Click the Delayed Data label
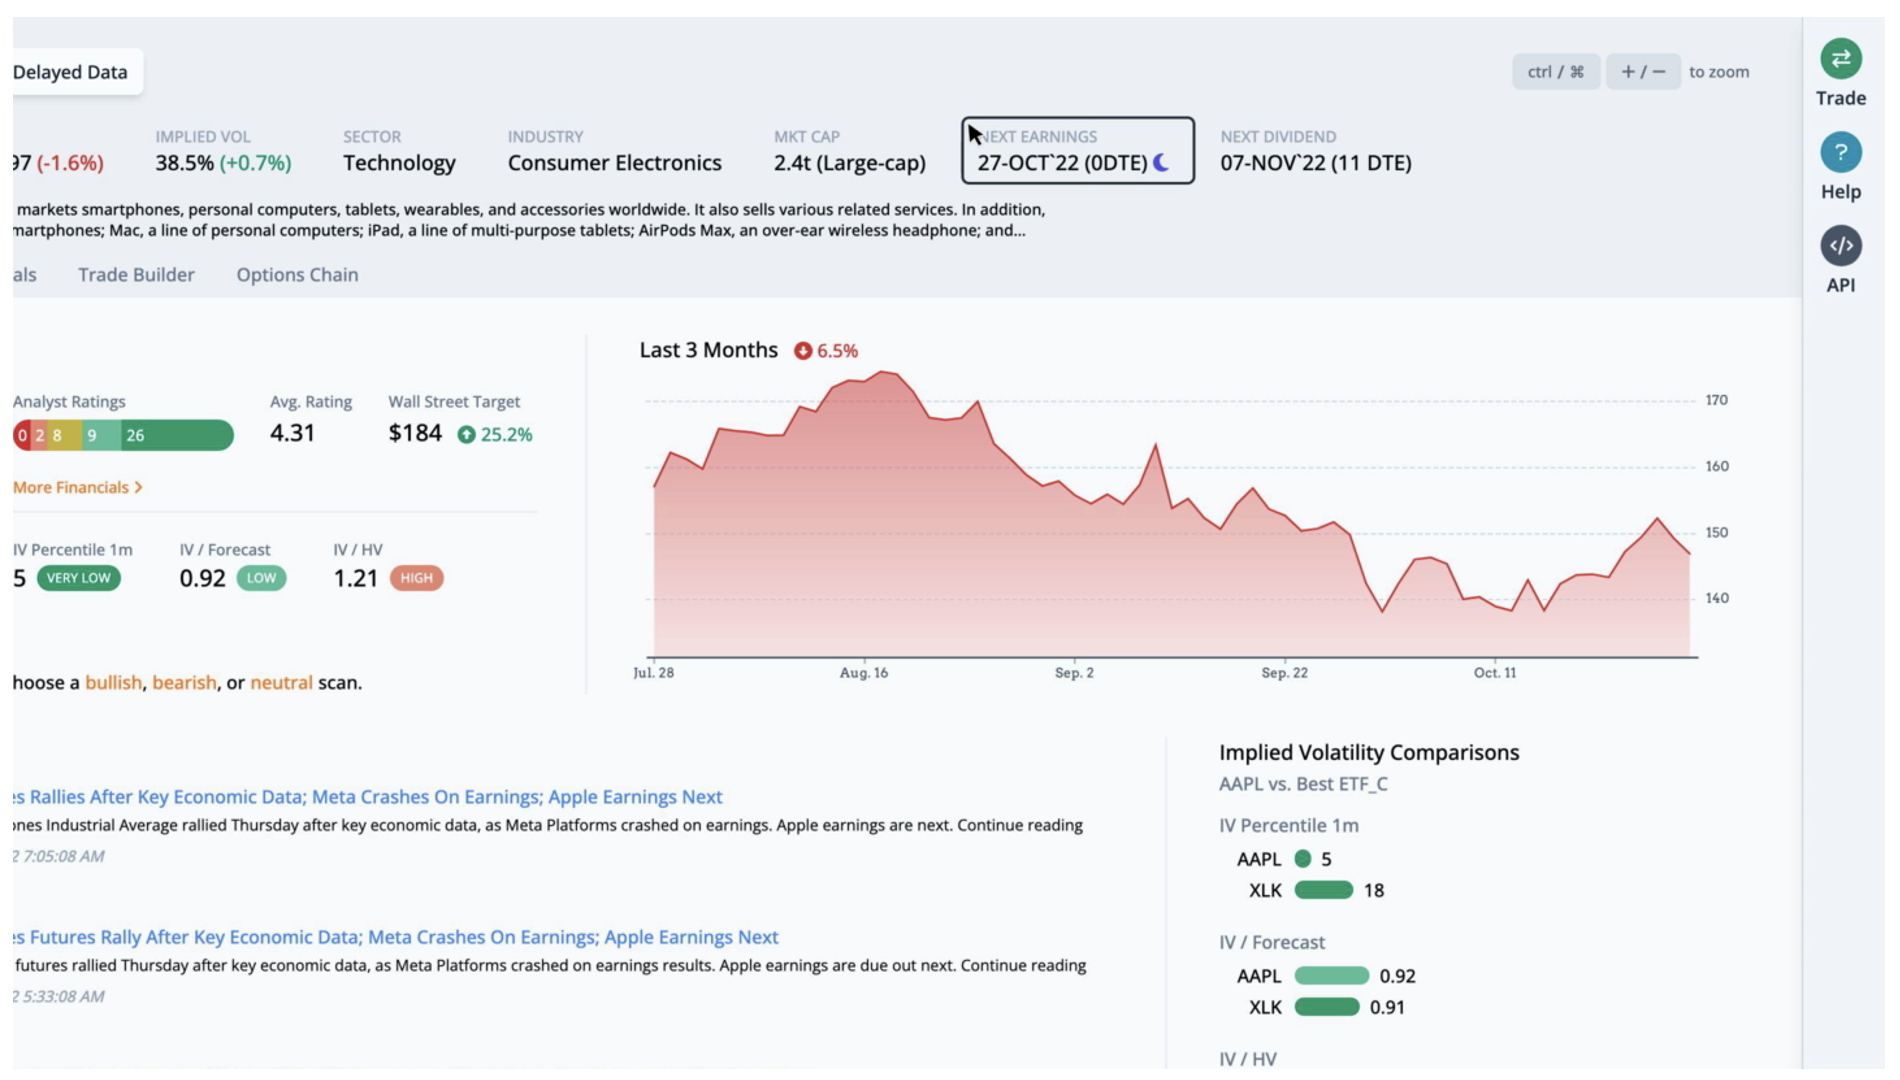1900x1080 pixels. click(69, 71)
